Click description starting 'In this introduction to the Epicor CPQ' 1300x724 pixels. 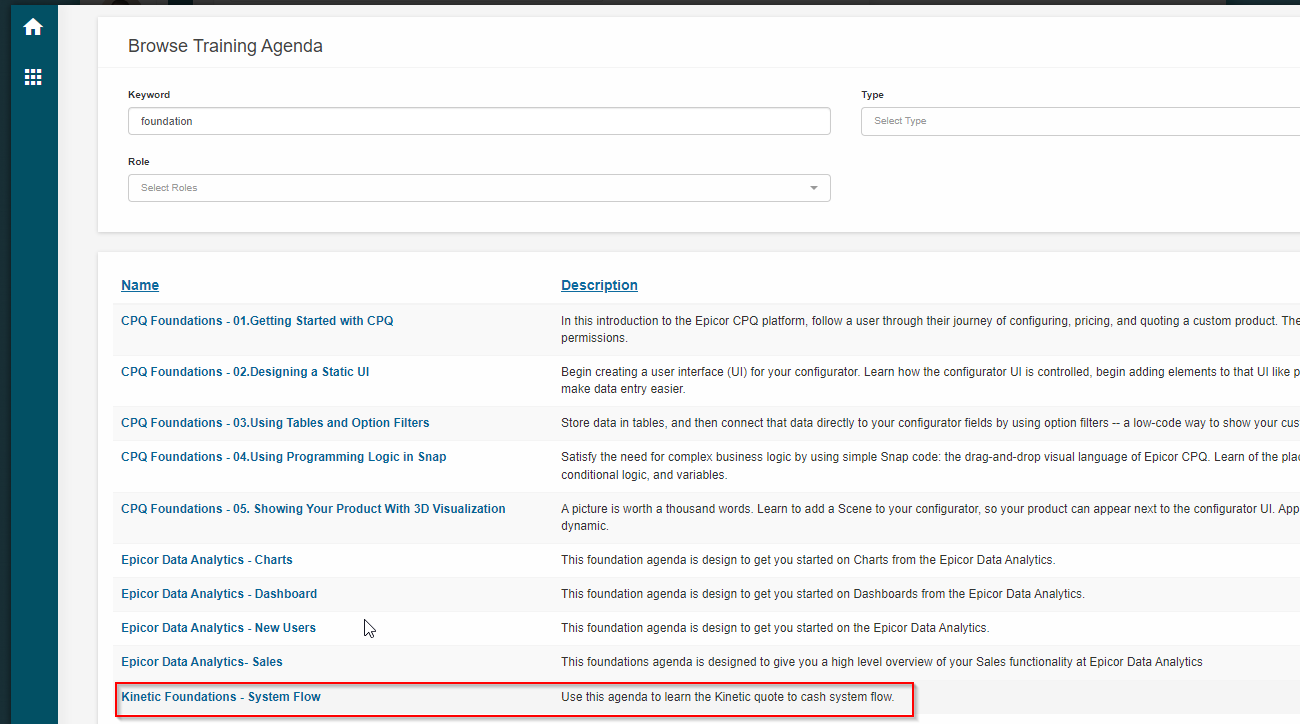click(930, 329)
